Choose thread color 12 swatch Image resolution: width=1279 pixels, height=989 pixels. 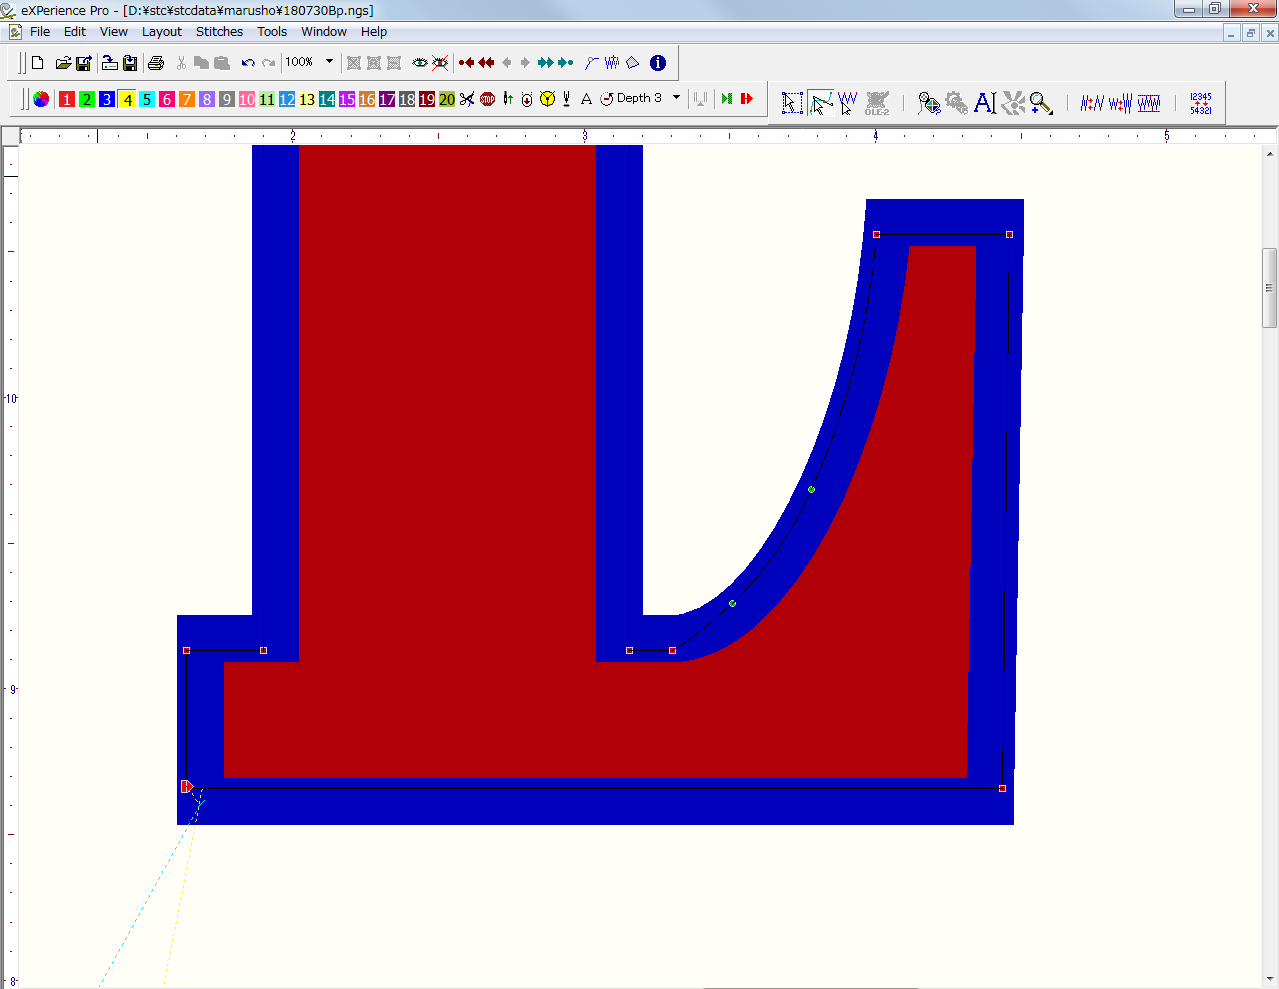coord(287,99)
